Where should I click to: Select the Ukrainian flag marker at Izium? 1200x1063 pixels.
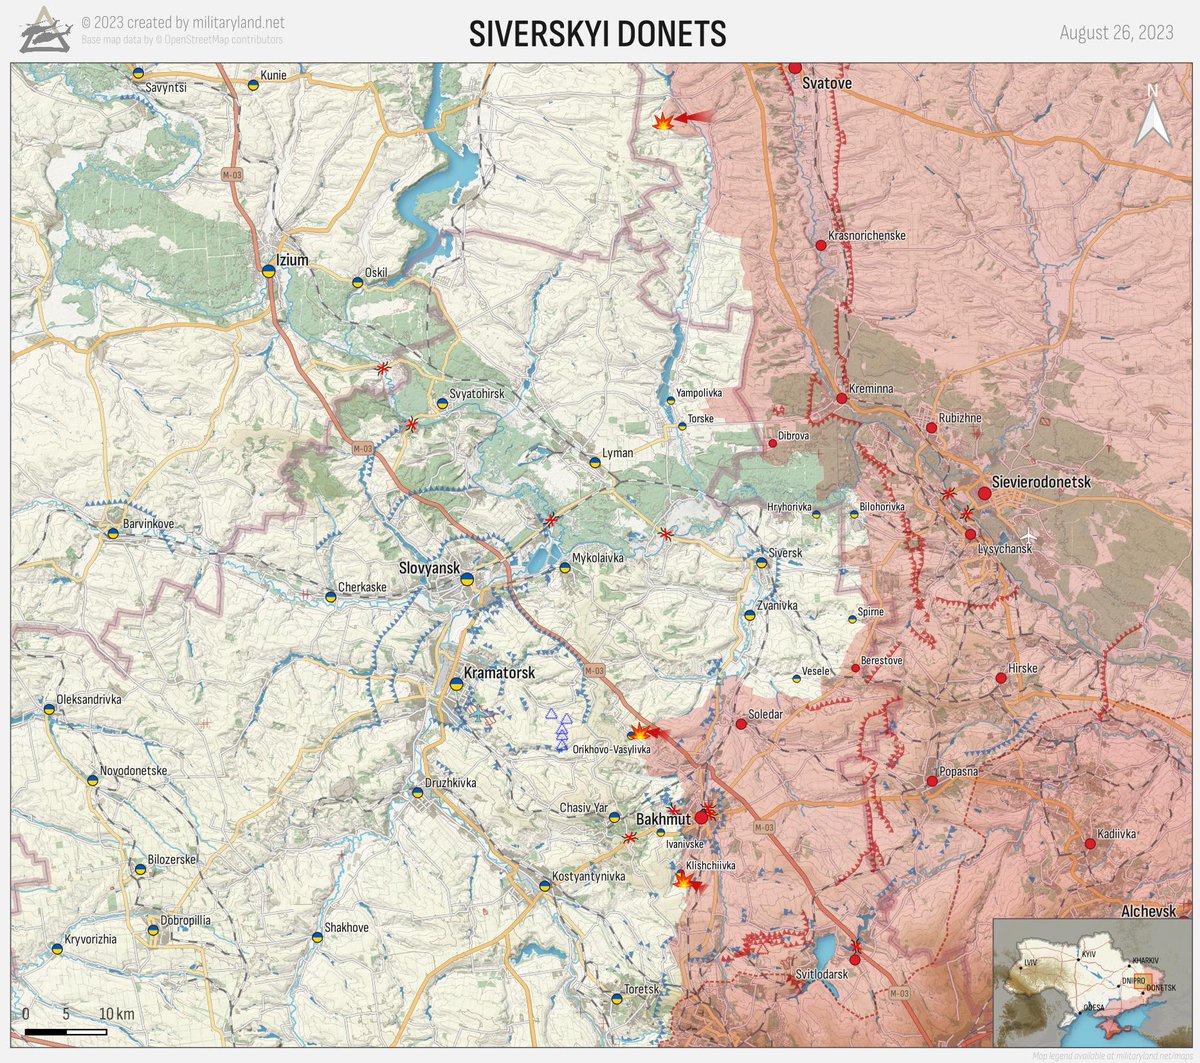(268, 269)
